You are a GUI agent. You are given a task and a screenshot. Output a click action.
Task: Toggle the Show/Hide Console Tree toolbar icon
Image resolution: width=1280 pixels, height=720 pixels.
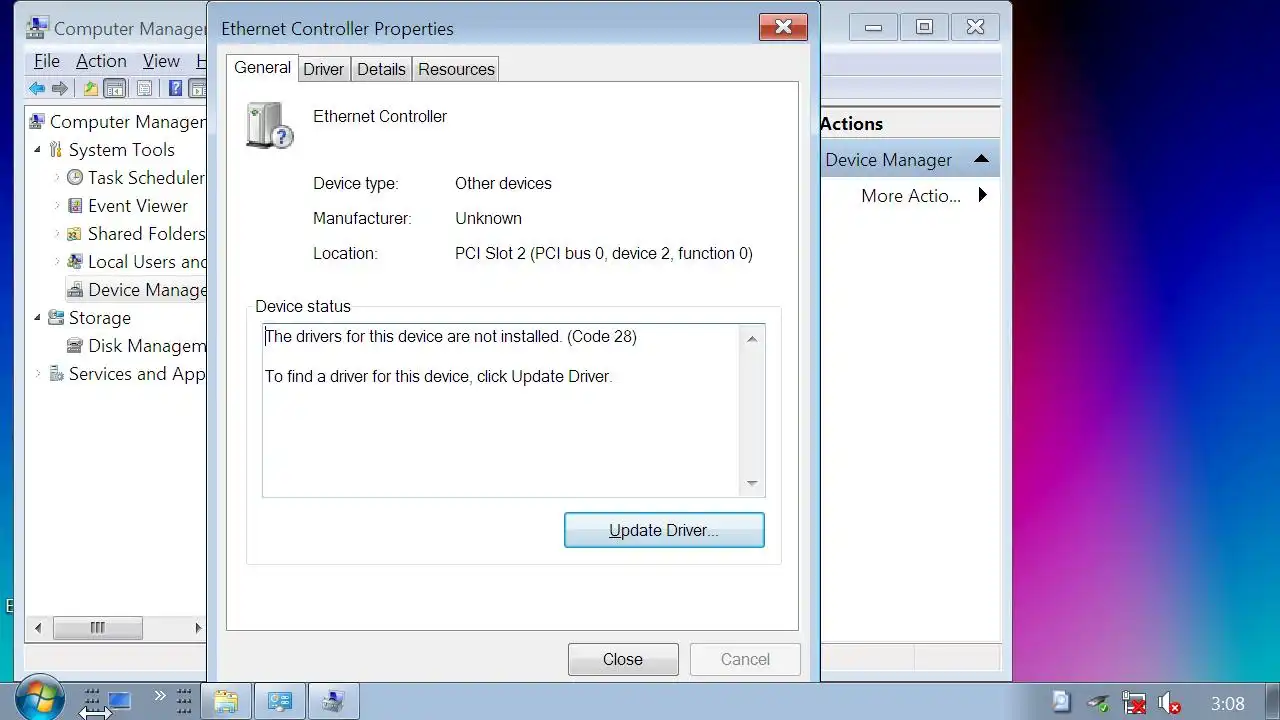coord(115,88)
